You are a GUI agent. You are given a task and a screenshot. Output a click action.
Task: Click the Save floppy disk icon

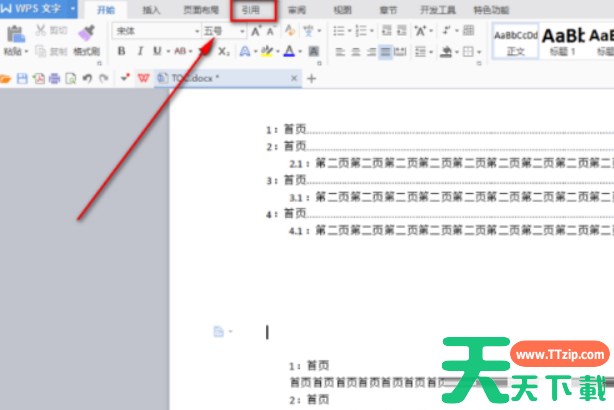click(x=22, y=79)
